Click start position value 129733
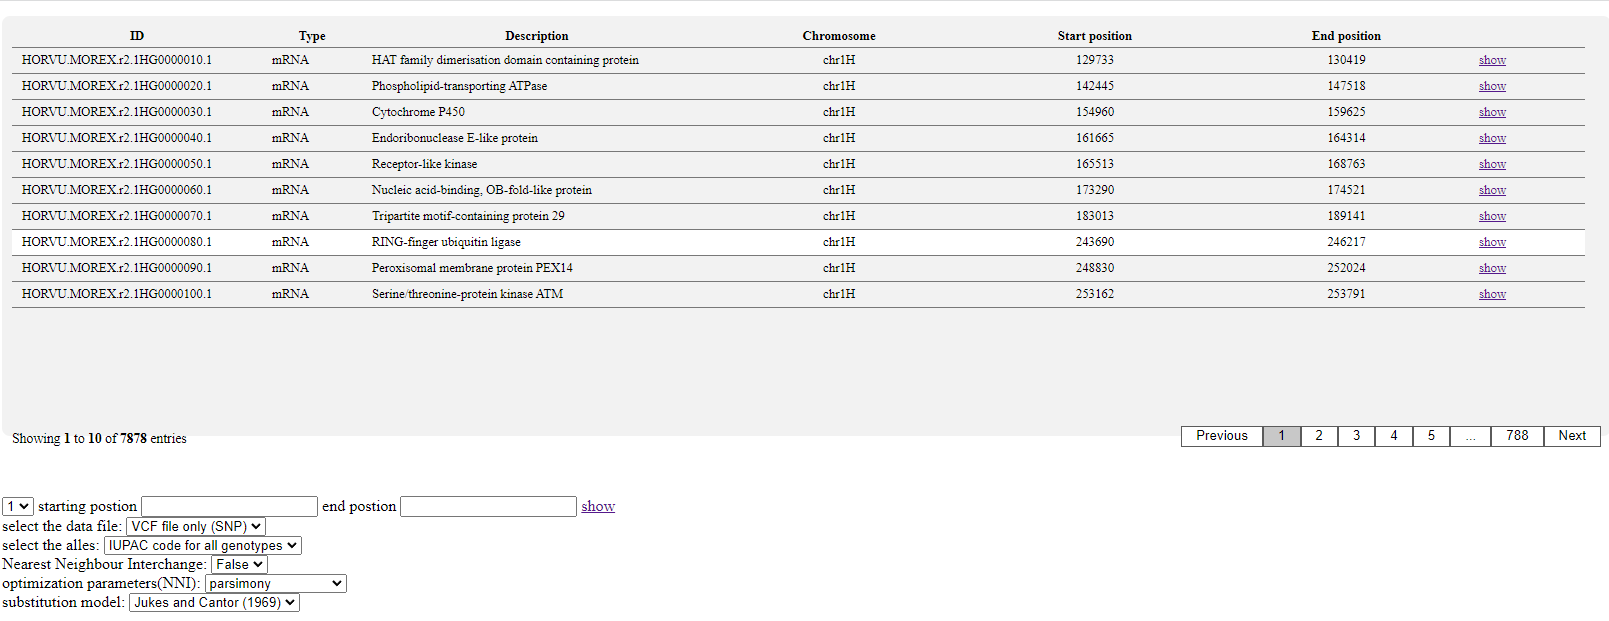The width and height of the screenshot is (1609, 621). tap(1095, 60)
